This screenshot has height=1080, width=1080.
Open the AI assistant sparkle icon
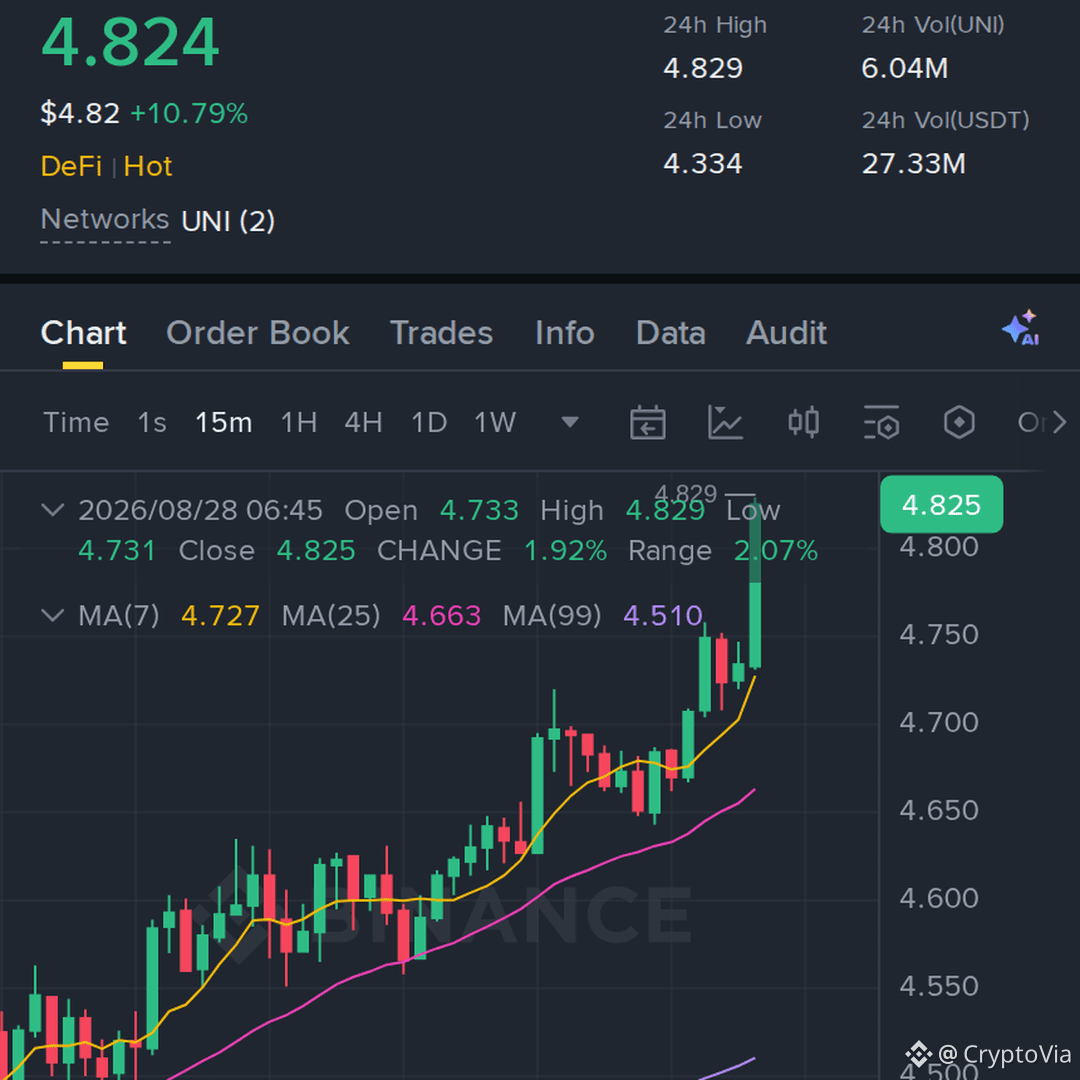[x=1021, y=328]
